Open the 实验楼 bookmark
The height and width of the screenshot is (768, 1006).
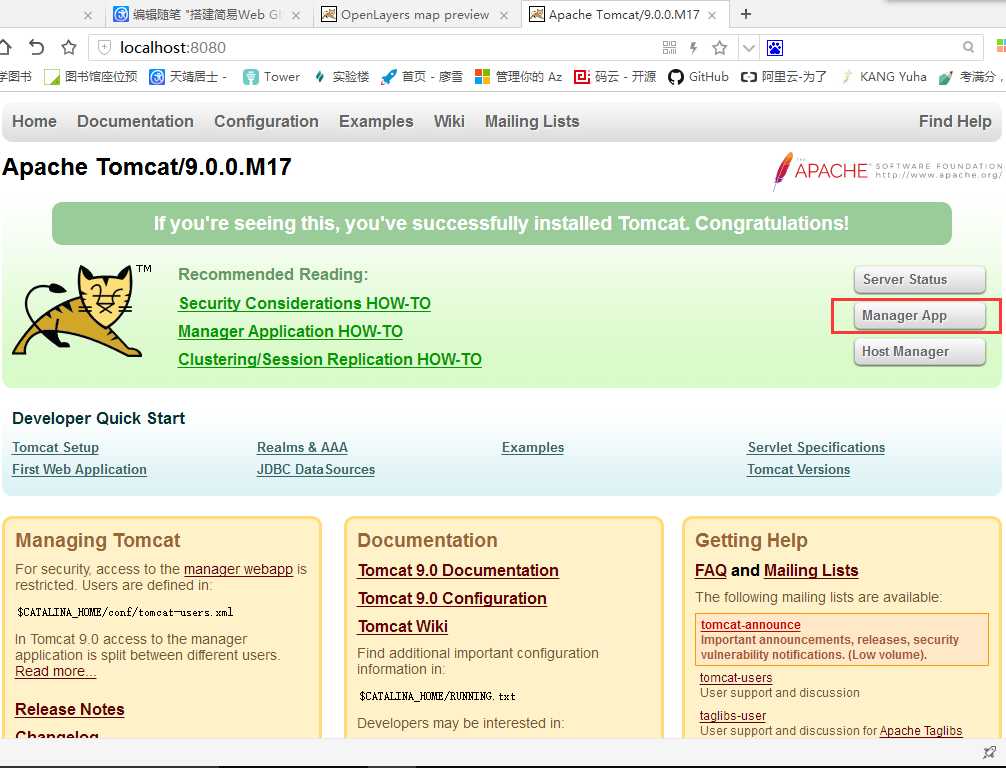point(341,77)
